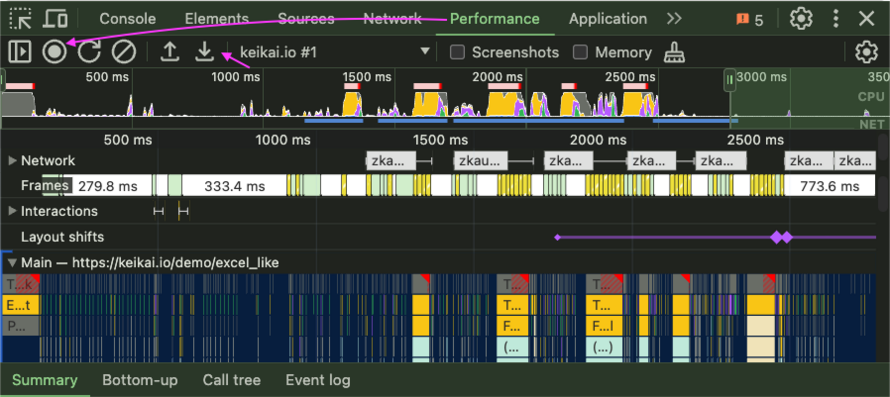Viewport: 890px width, 397px height.
Task: Click the 773.6 ms frame block
Action: [x=829, y=186]
